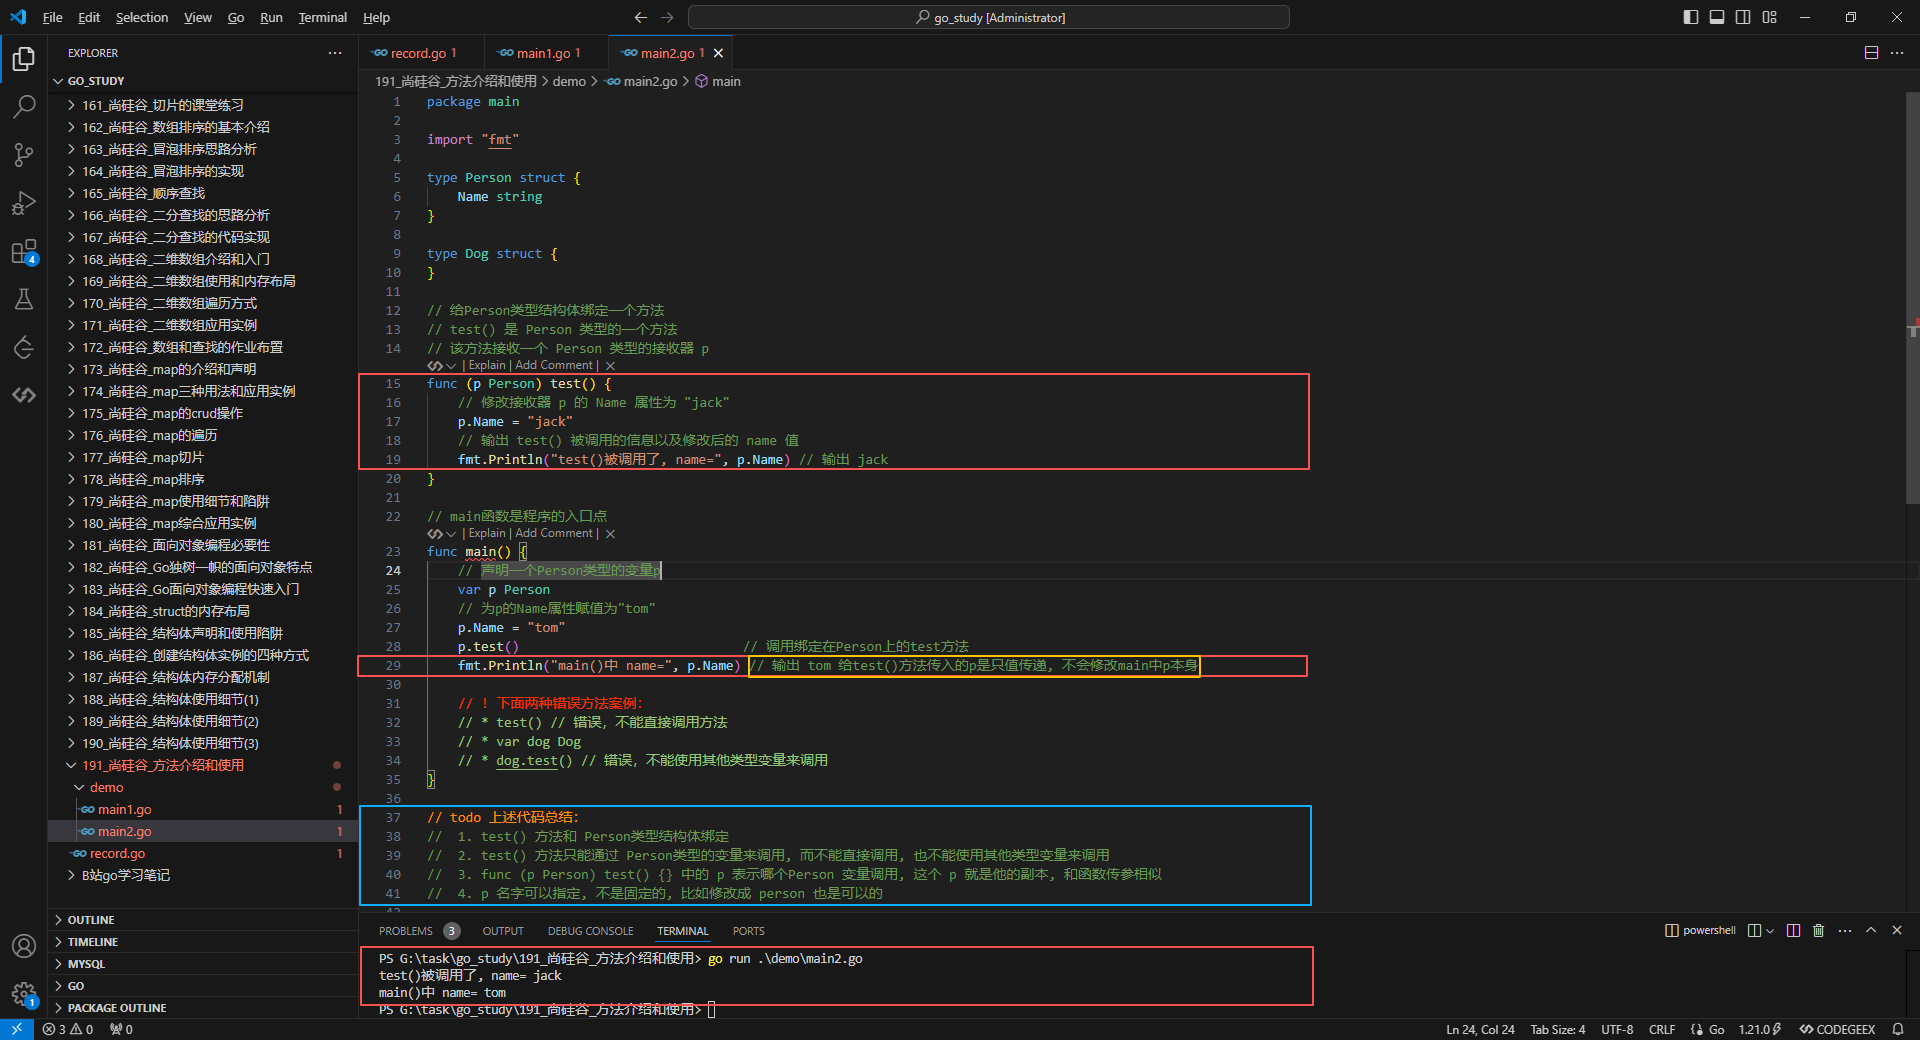Click the Go Forward navigation arrow
This screenshot has width=1920, height=1040.
pos(667,17)
